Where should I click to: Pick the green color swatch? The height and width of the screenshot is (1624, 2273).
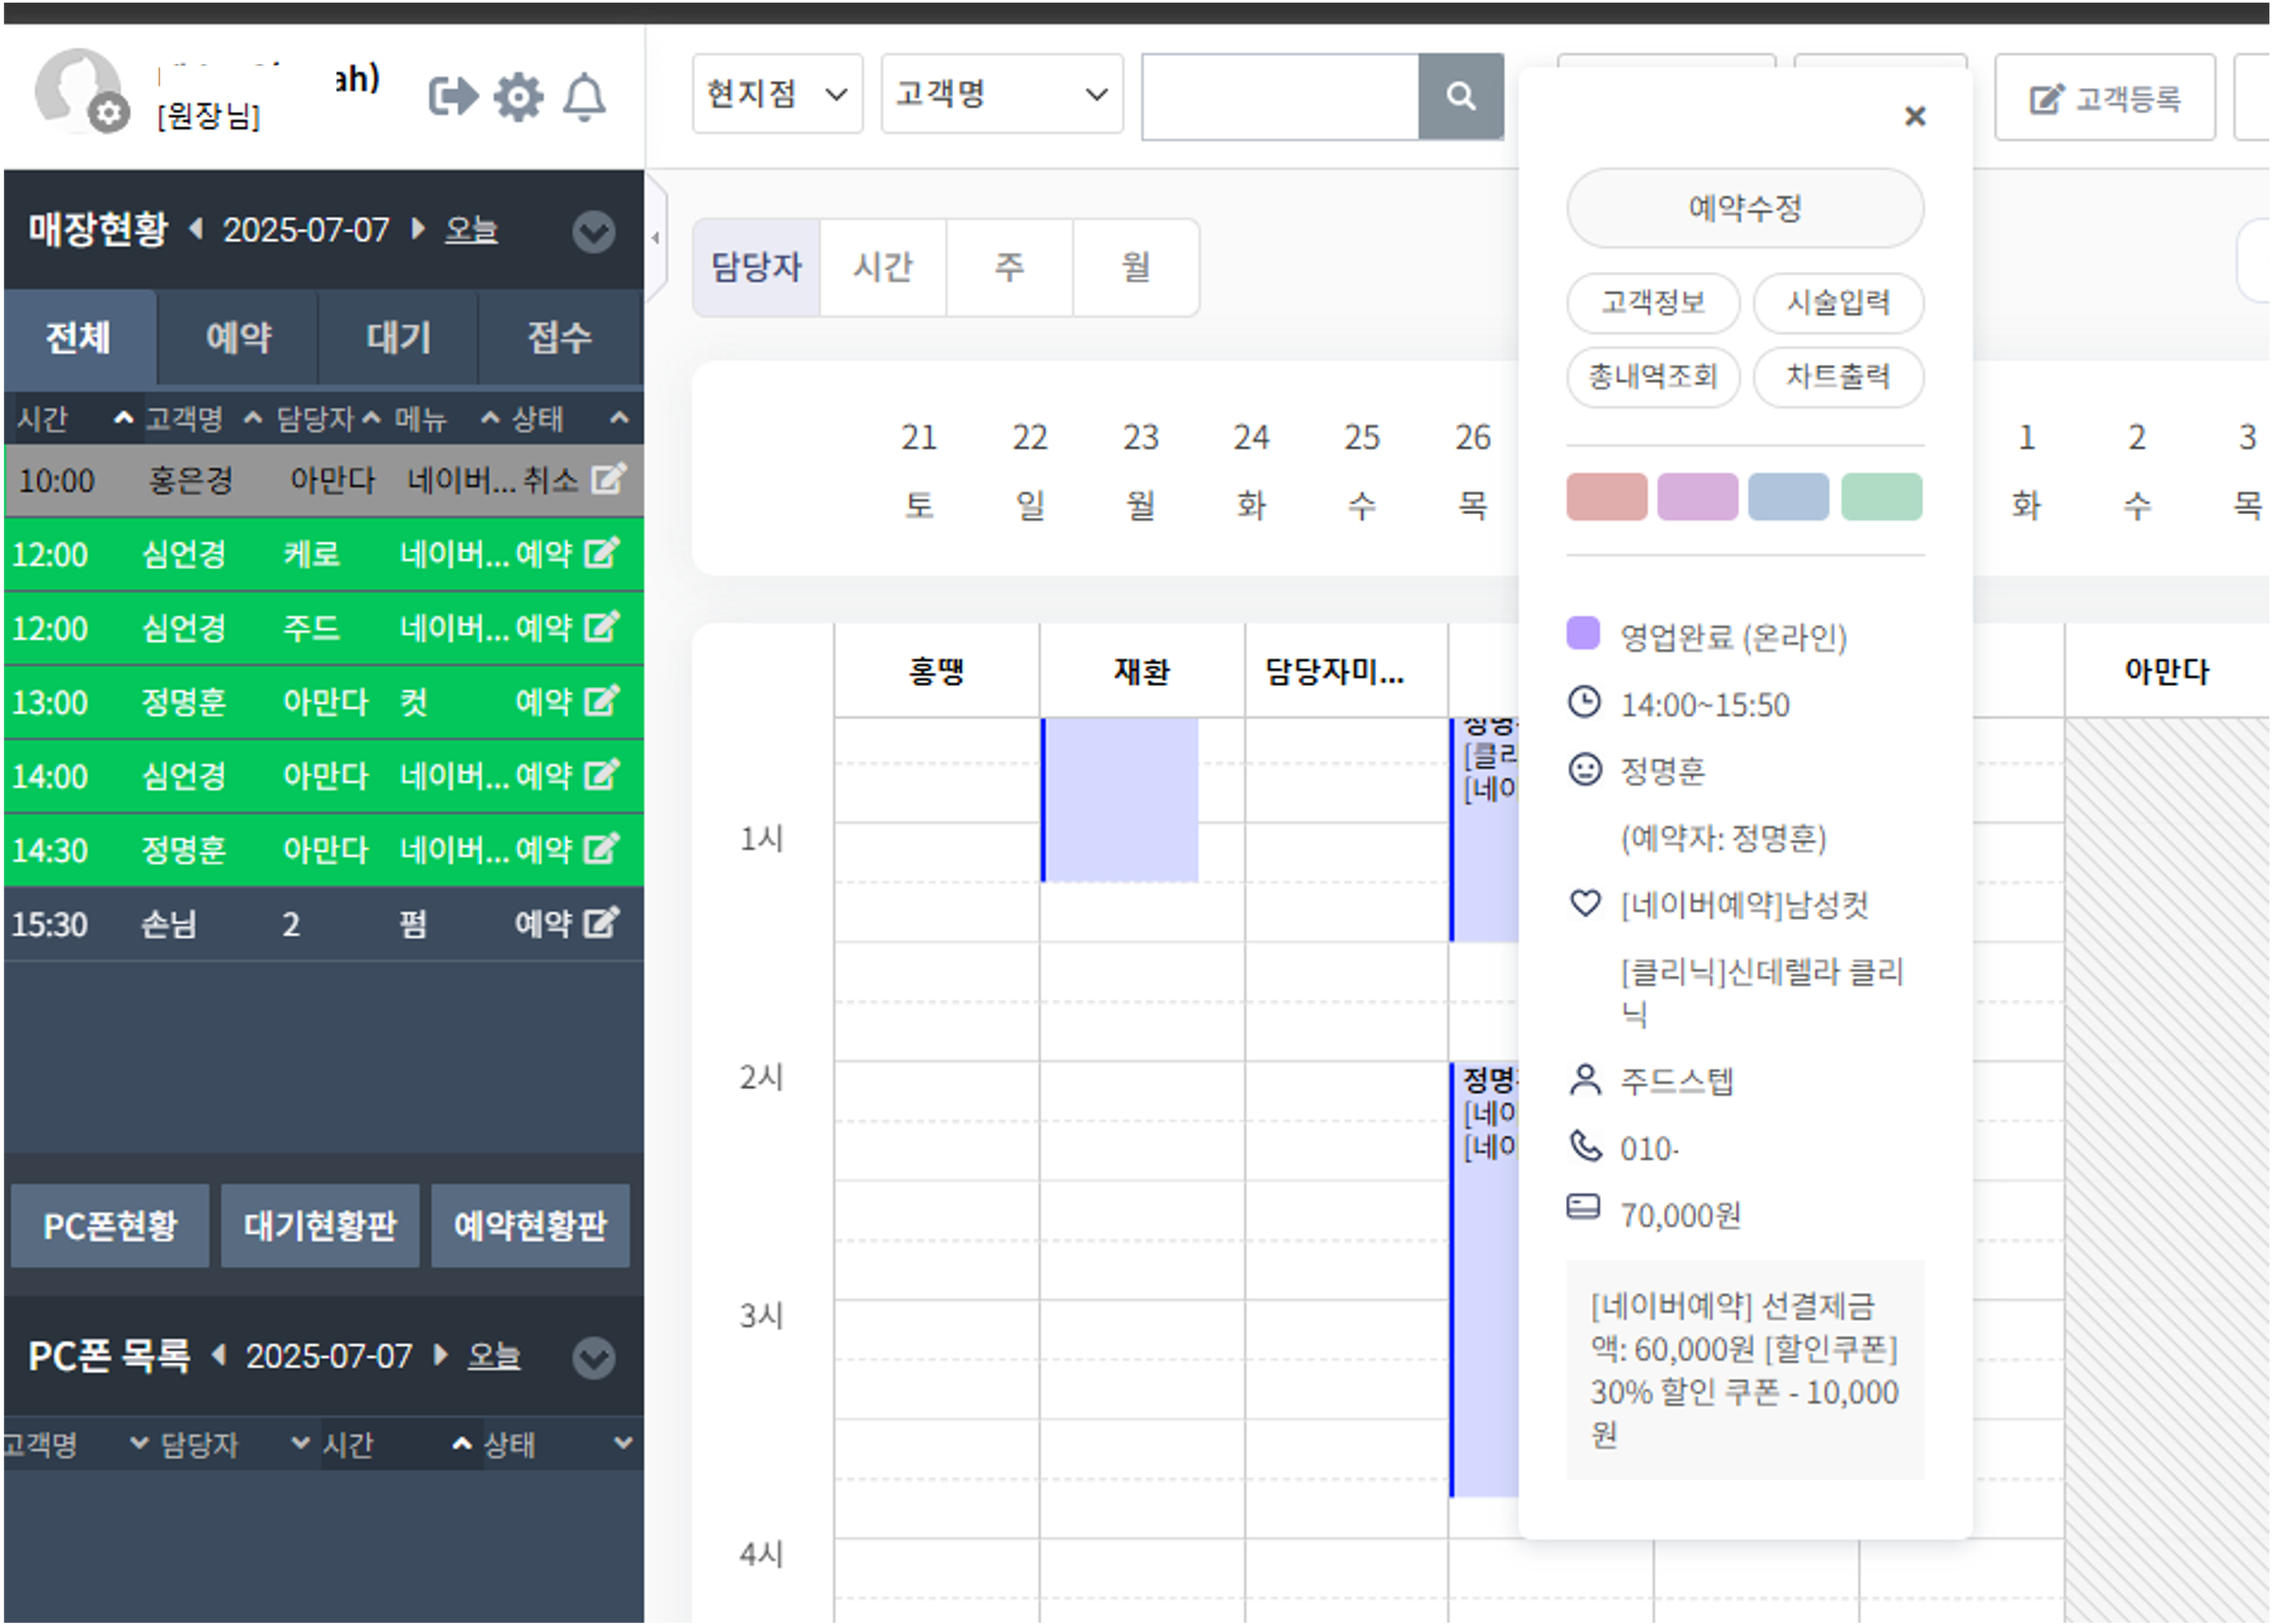1881,497
